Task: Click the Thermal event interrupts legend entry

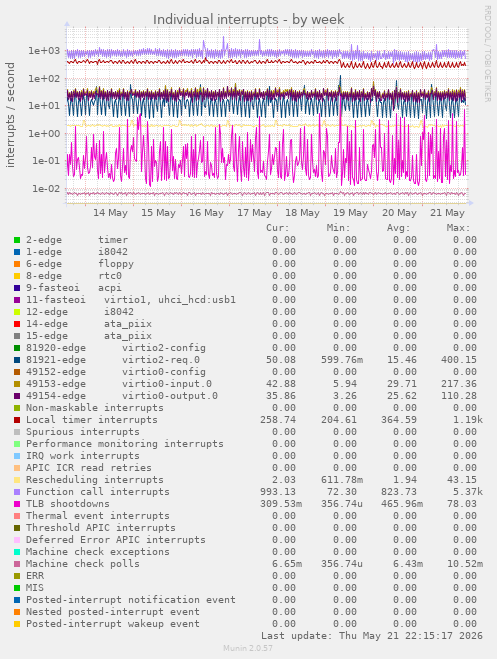Action: (97, 516)
